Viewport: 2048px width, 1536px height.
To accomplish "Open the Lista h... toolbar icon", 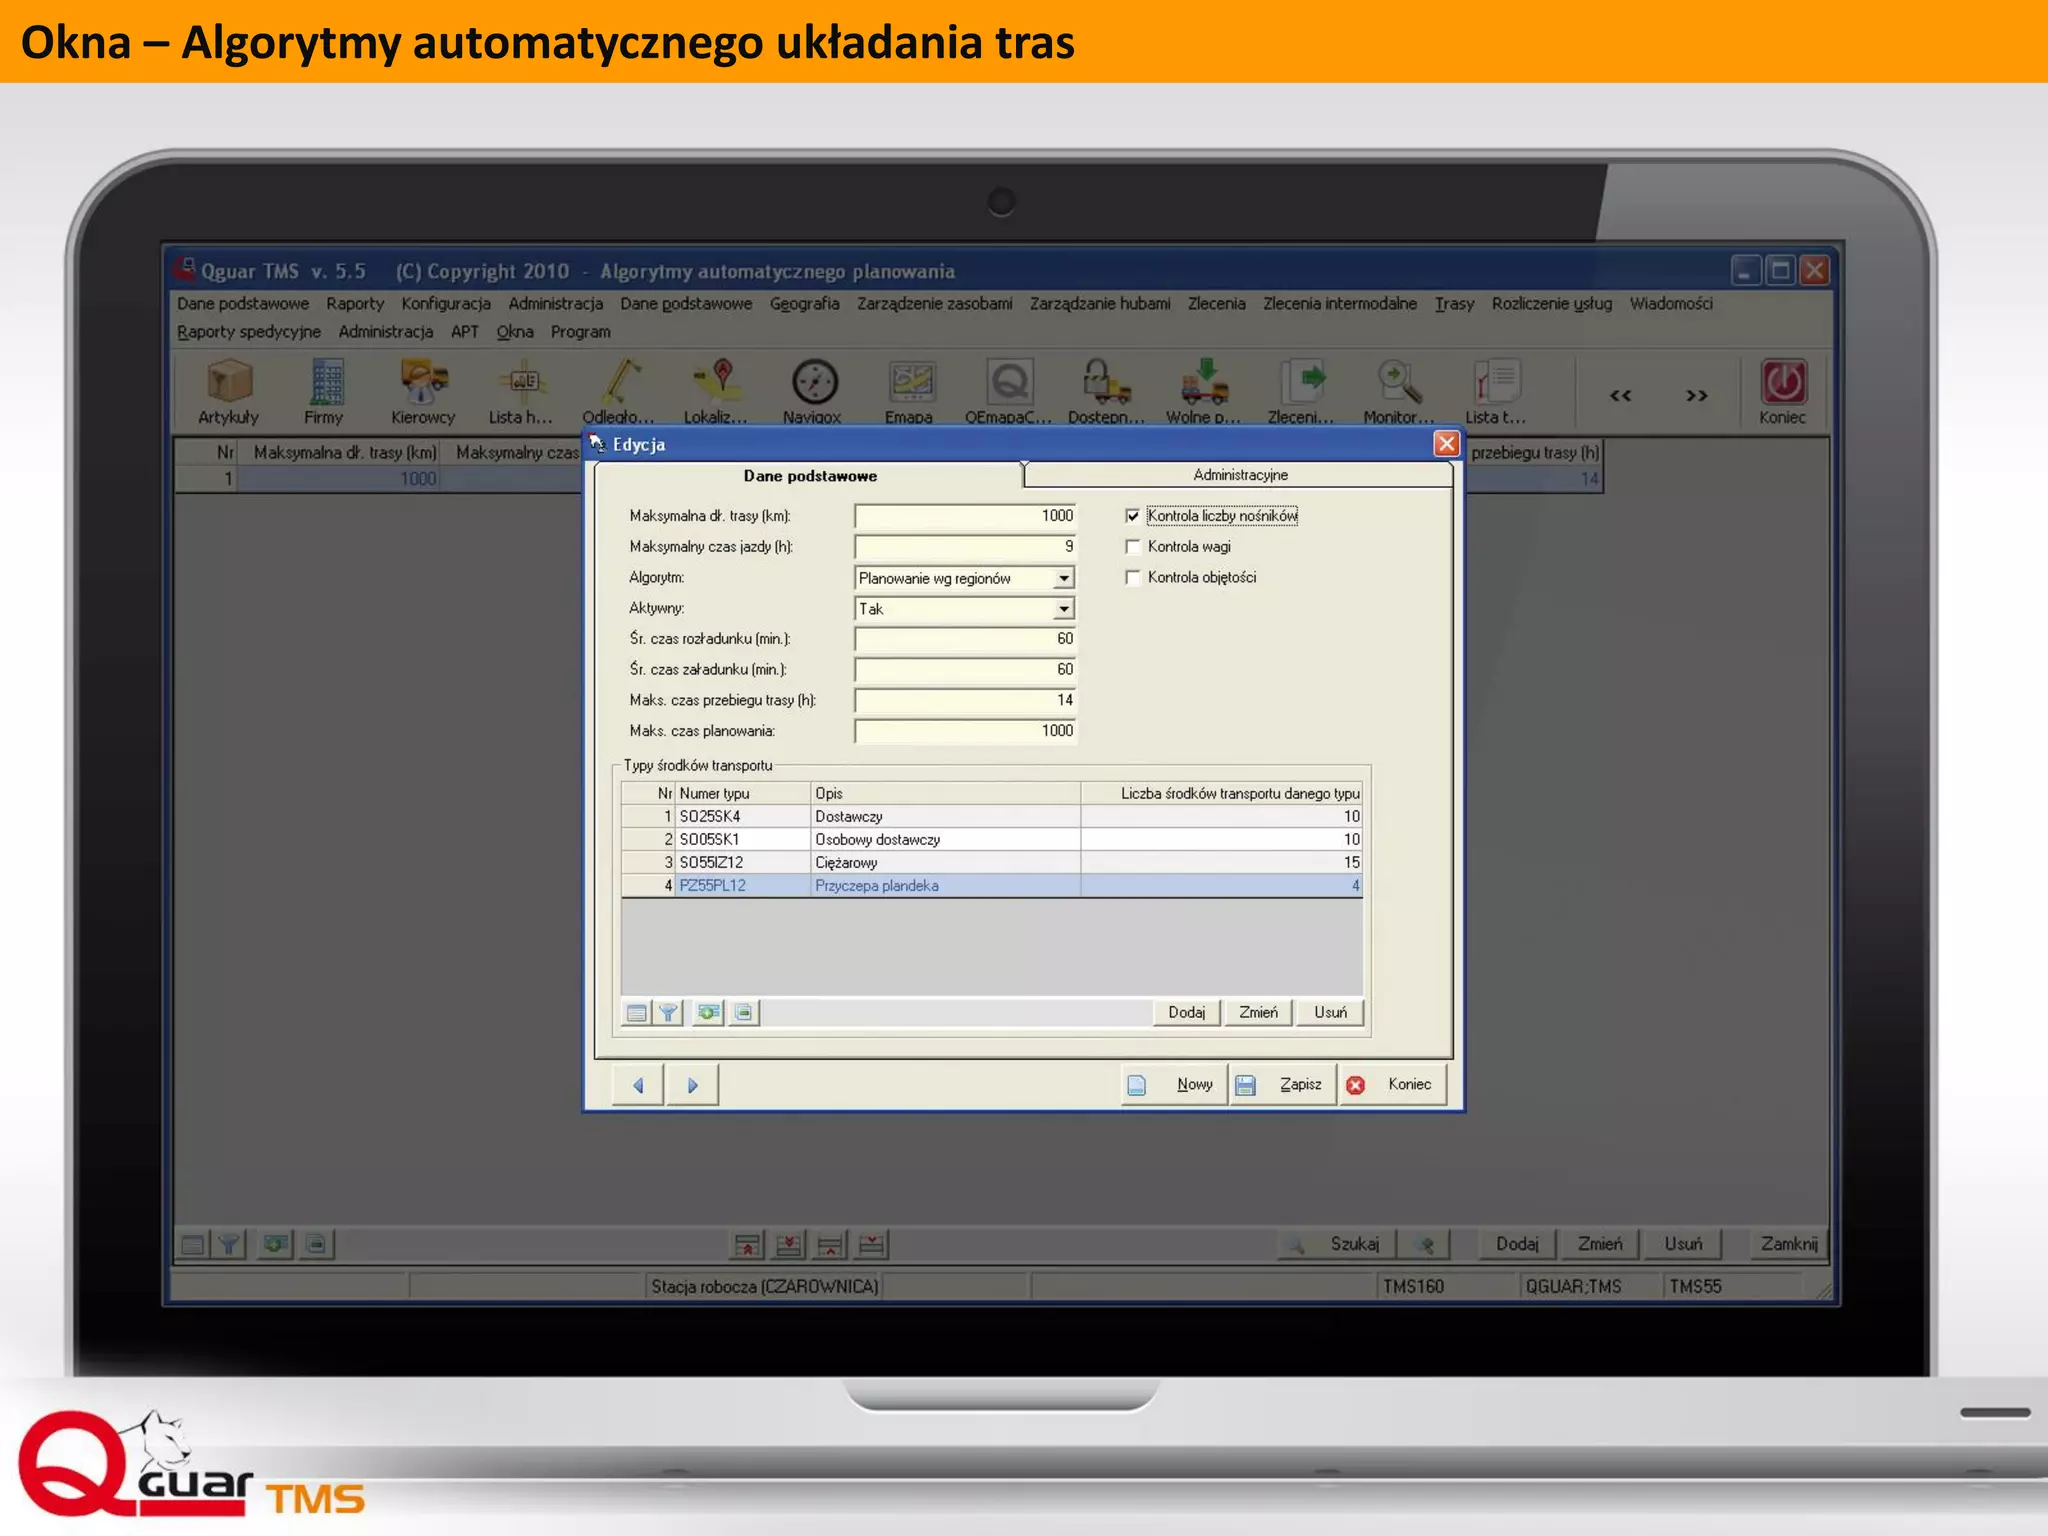I will (521, 391).
